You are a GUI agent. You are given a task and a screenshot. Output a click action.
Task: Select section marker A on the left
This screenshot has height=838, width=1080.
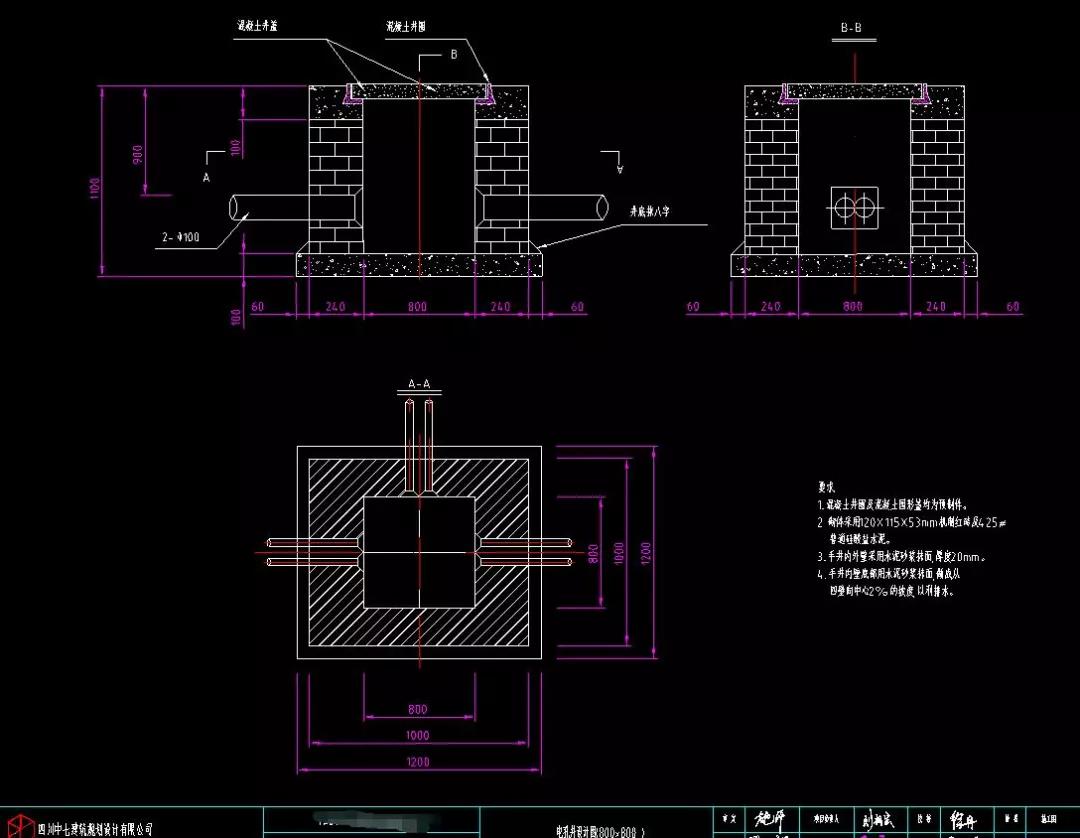tap(207, 176)
